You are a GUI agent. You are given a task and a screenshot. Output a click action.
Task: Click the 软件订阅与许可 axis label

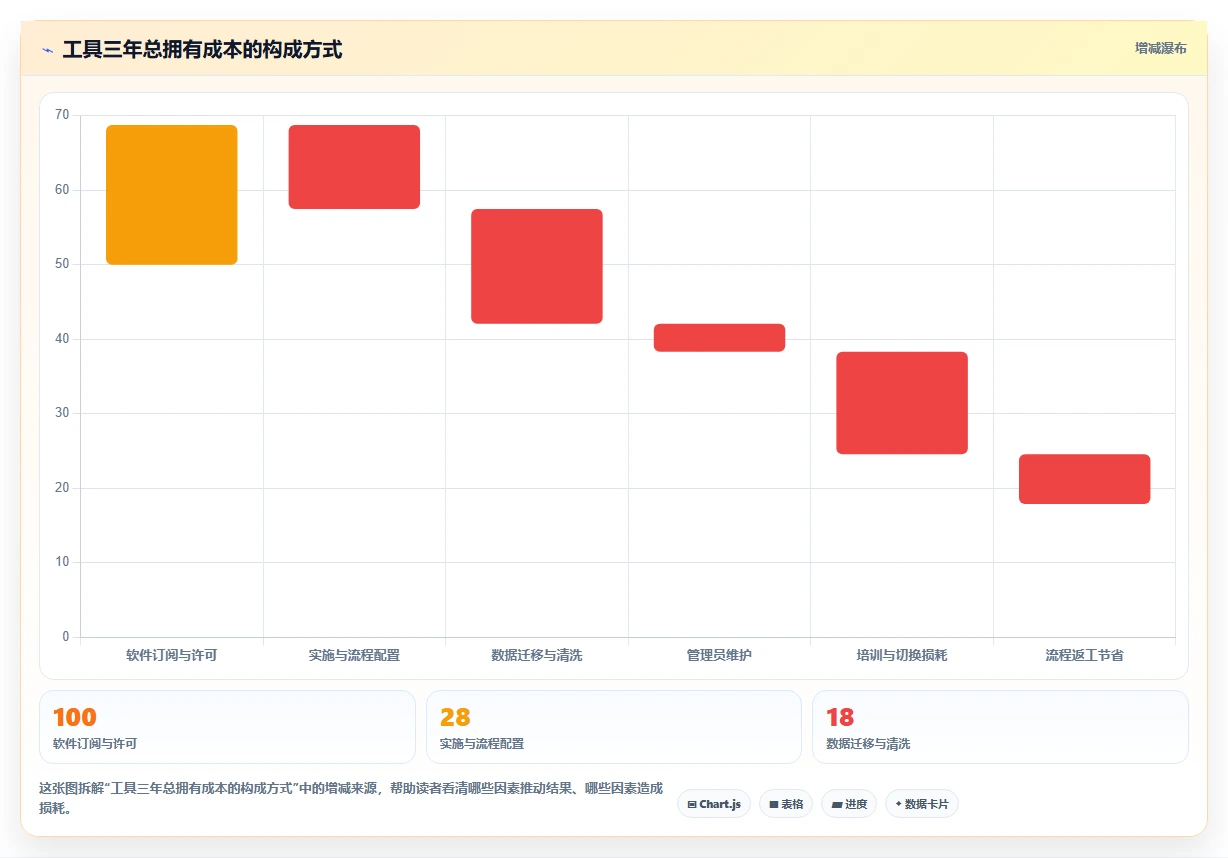(172, 656)
